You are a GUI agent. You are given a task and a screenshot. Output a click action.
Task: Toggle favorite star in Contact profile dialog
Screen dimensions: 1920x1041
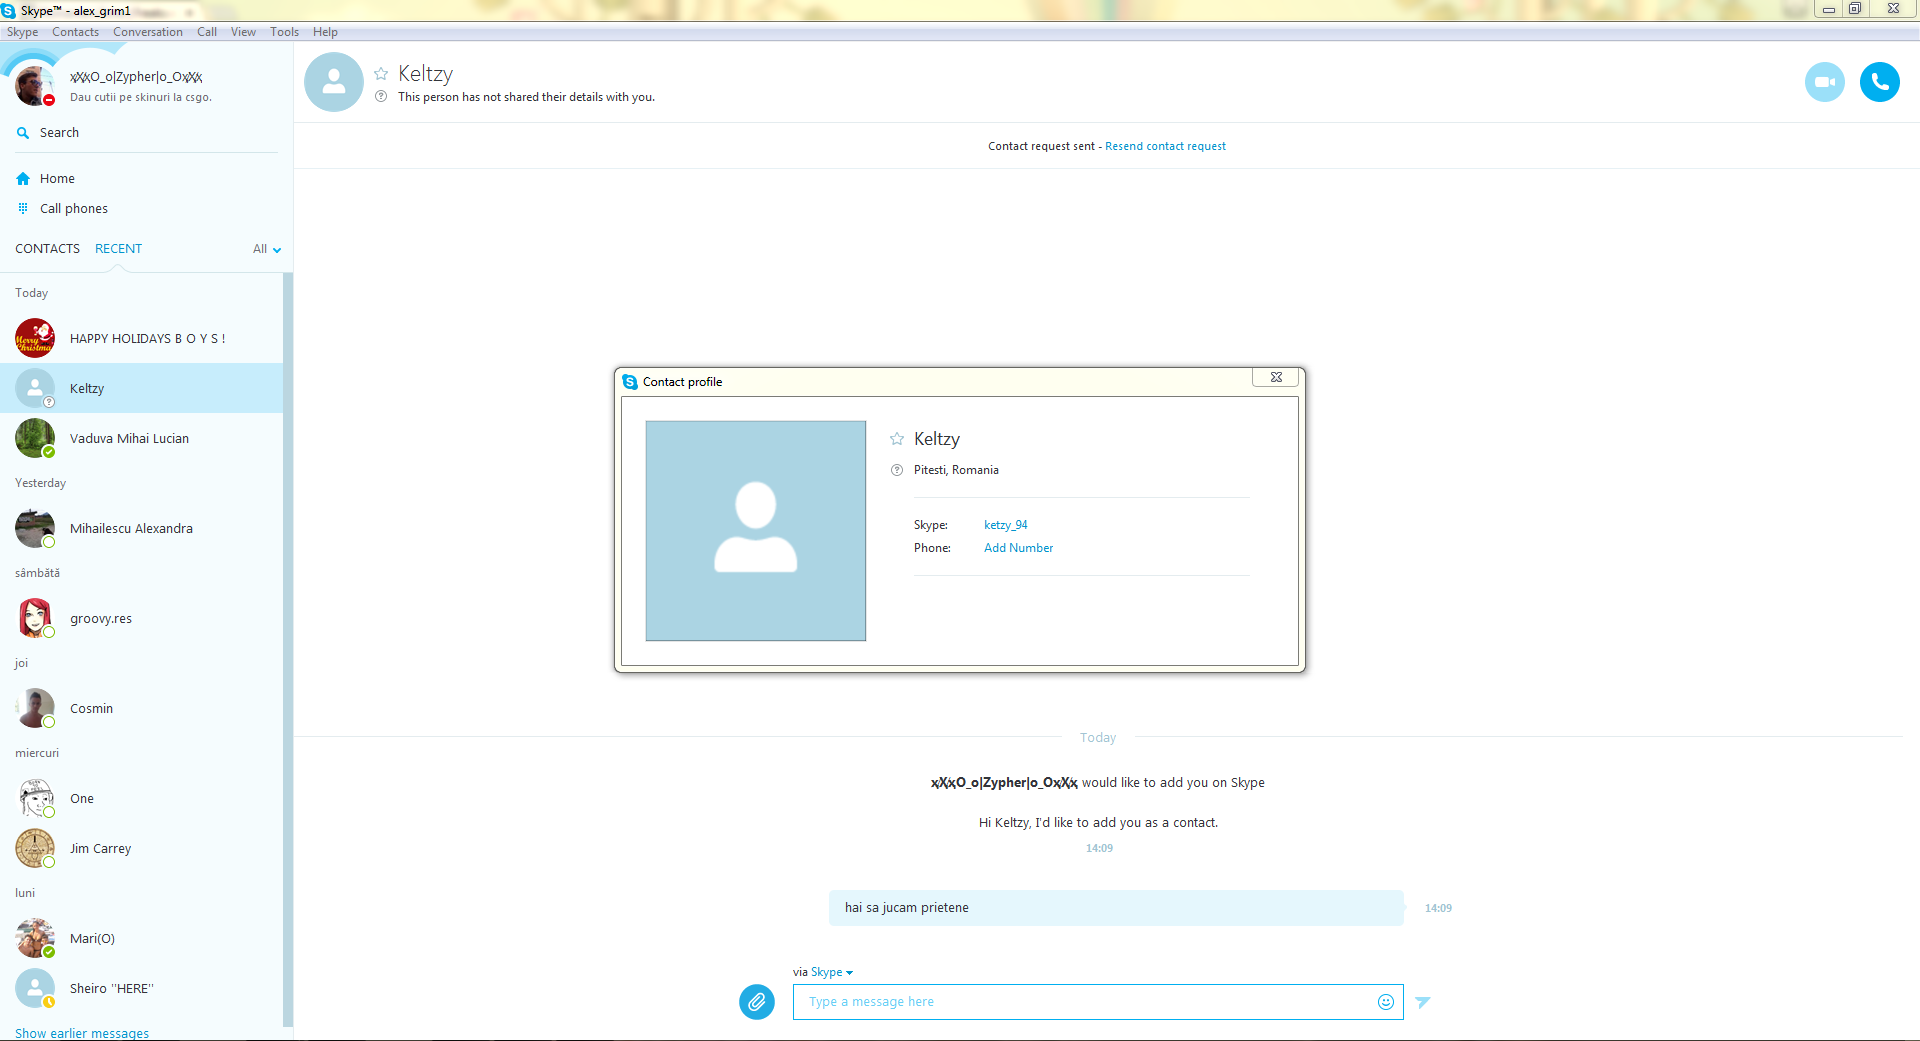tap(897, 439)
